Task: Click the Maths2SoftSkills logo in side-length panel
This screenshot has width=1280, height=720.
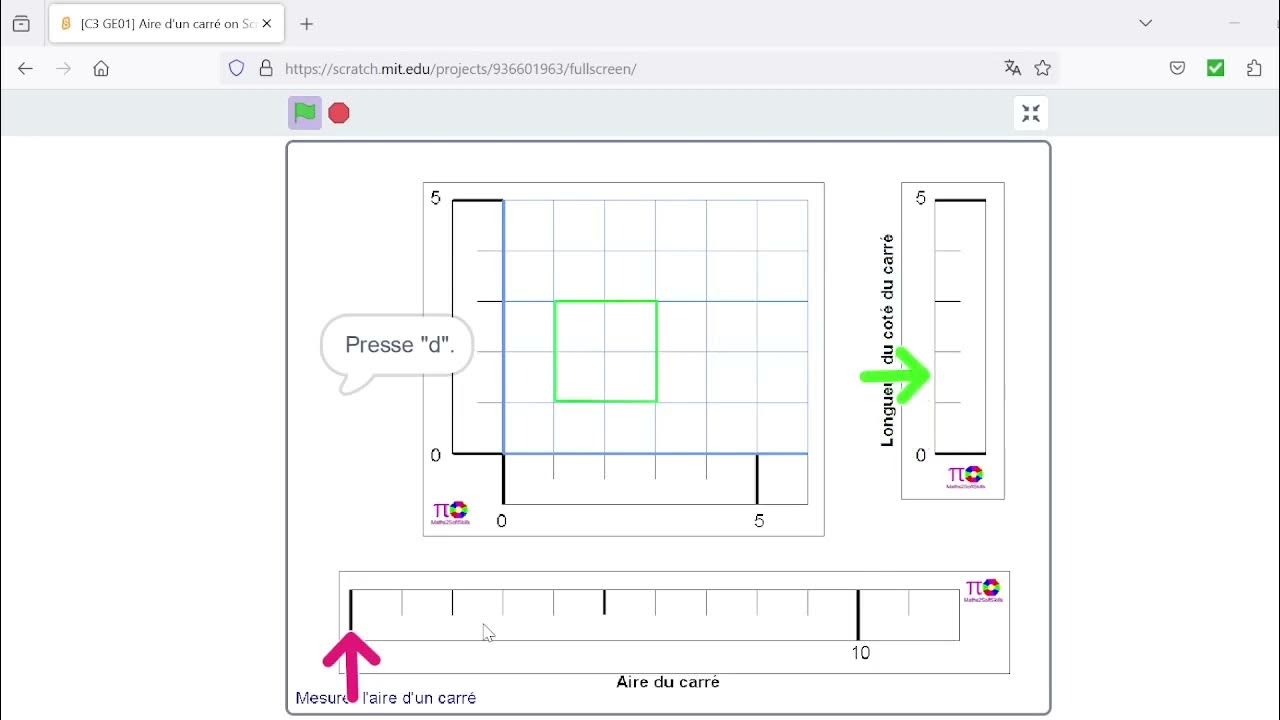Action: tap(966, 477)
